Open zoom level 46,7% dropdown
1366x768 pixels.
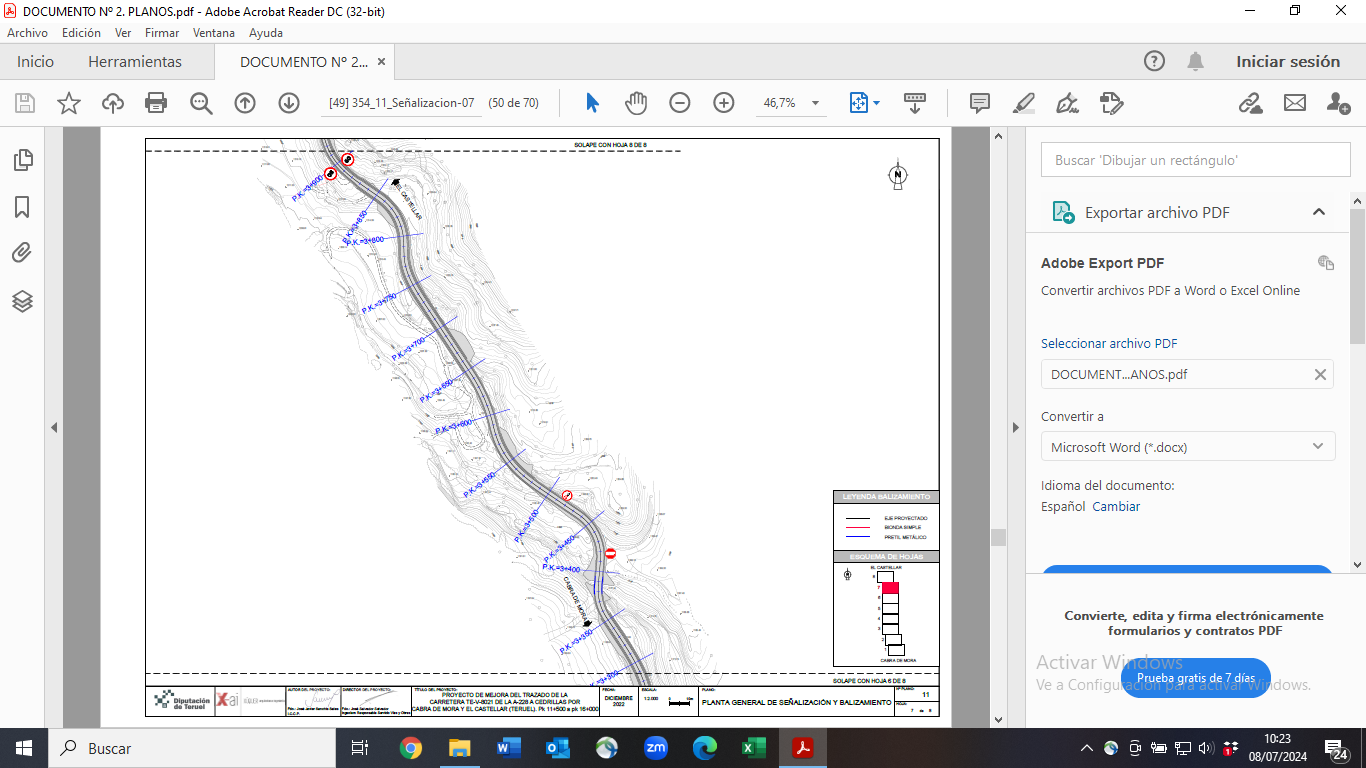[815, 103]
